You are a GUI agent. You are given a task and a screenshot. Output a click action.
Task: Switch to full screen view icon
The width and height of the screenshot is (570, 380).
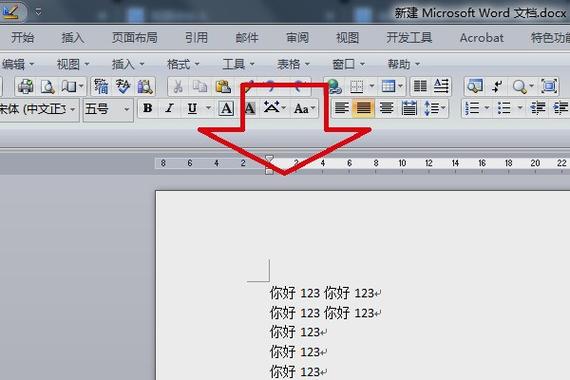[549, 86]
